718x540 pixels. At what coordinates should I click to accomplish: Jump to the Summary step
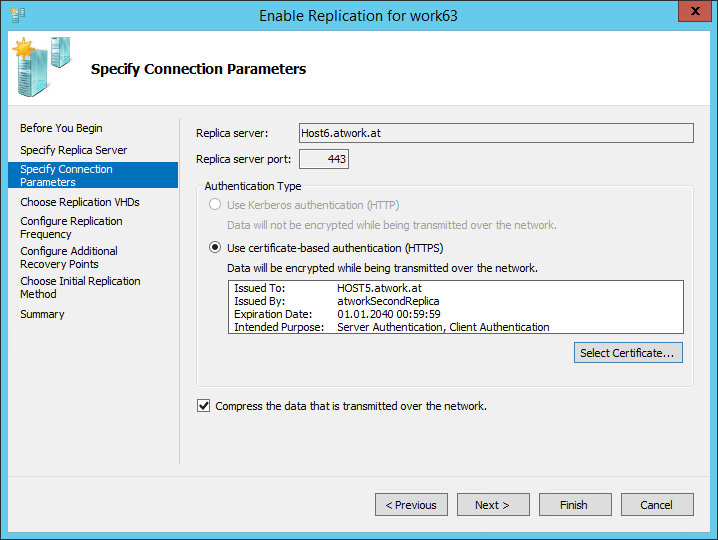pyautogui.click(x=42, y=314)
